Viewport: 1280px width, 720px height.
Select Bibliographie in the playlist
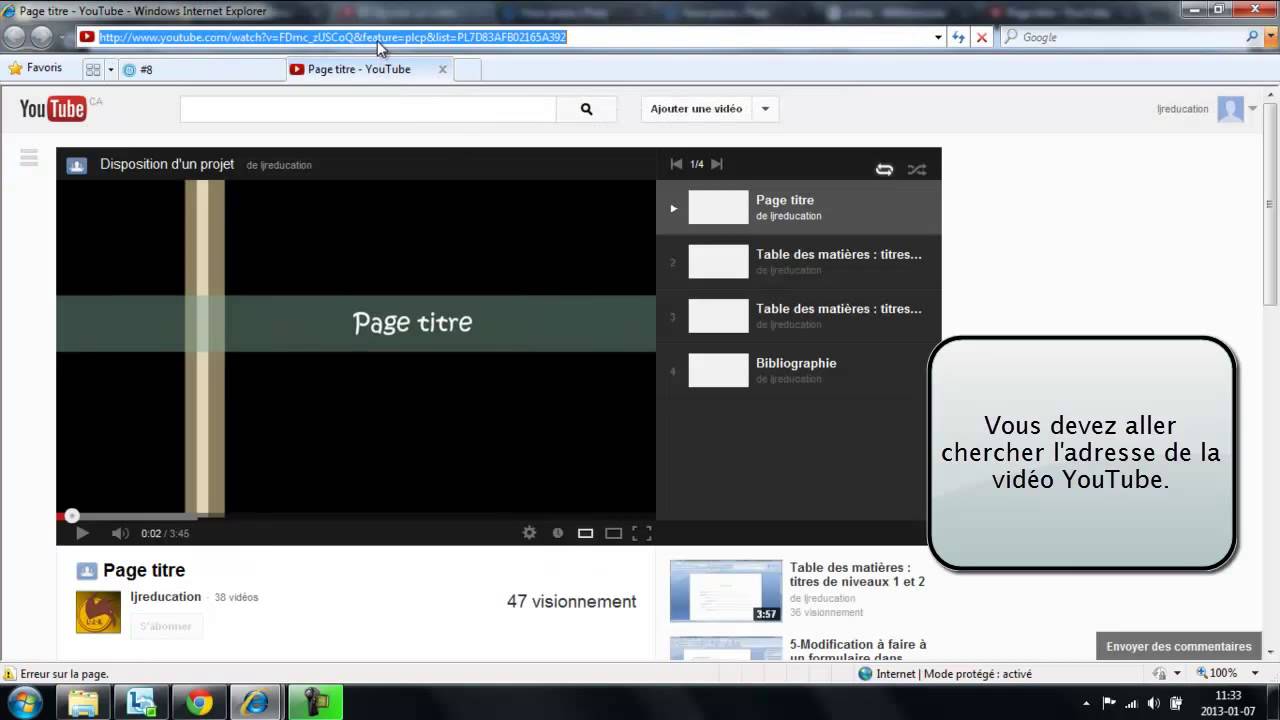click(798, 370)
